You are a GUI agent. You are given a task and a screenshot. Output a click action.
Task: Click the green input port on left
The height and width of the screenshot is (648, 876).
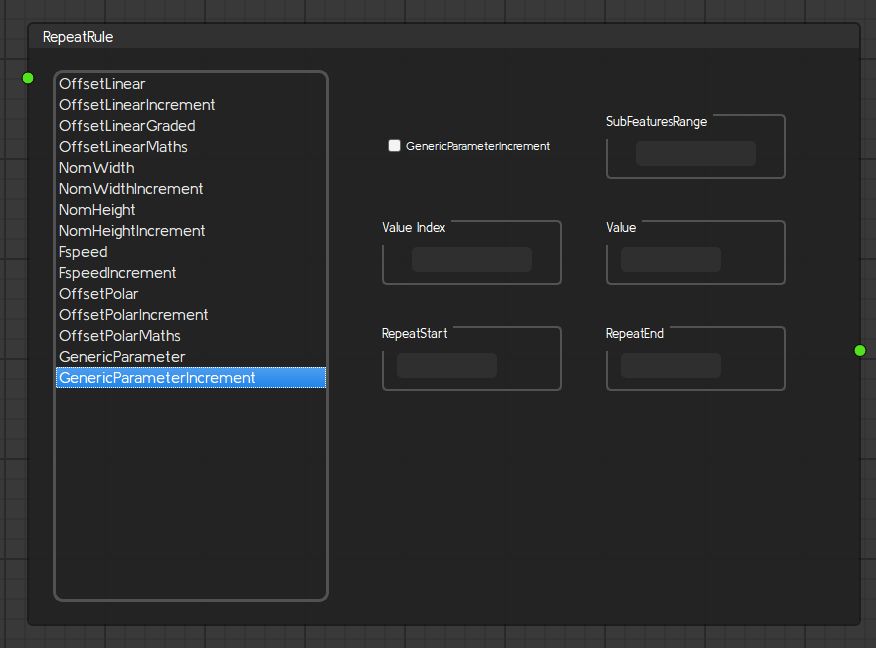(x=28, y=78)
